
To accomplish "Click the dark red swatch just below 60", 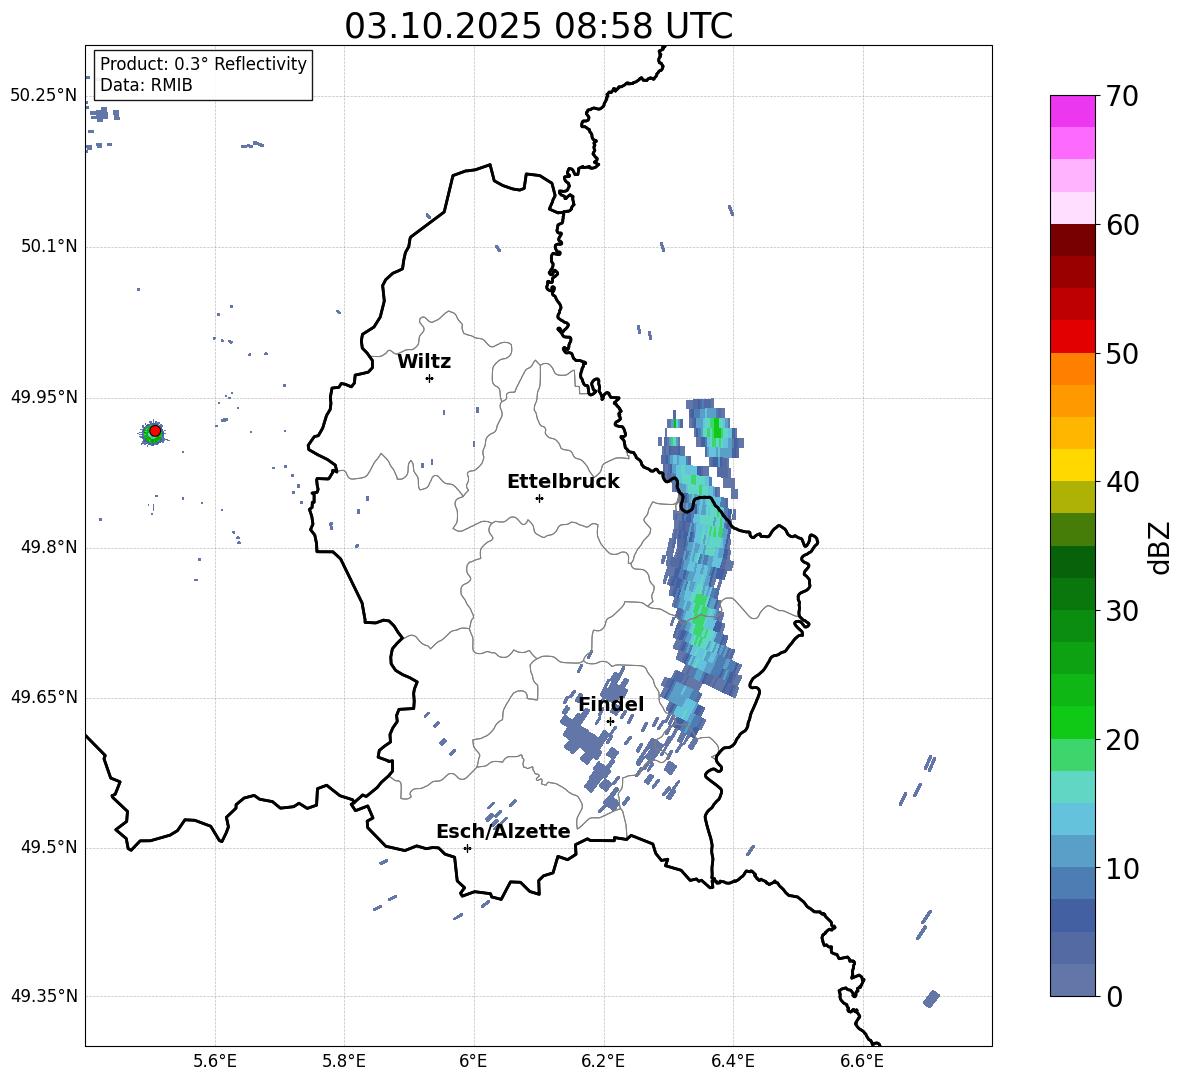I will click(1073, 240).
